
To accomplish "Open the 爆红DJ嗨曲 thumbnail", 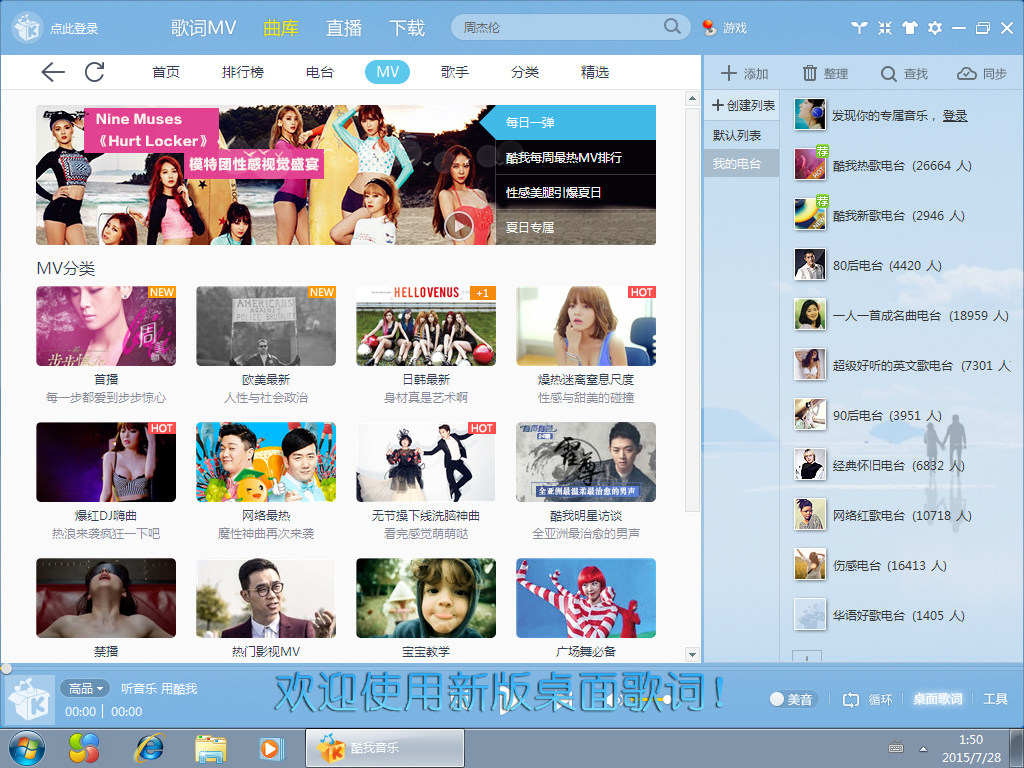I will [106, 462].
